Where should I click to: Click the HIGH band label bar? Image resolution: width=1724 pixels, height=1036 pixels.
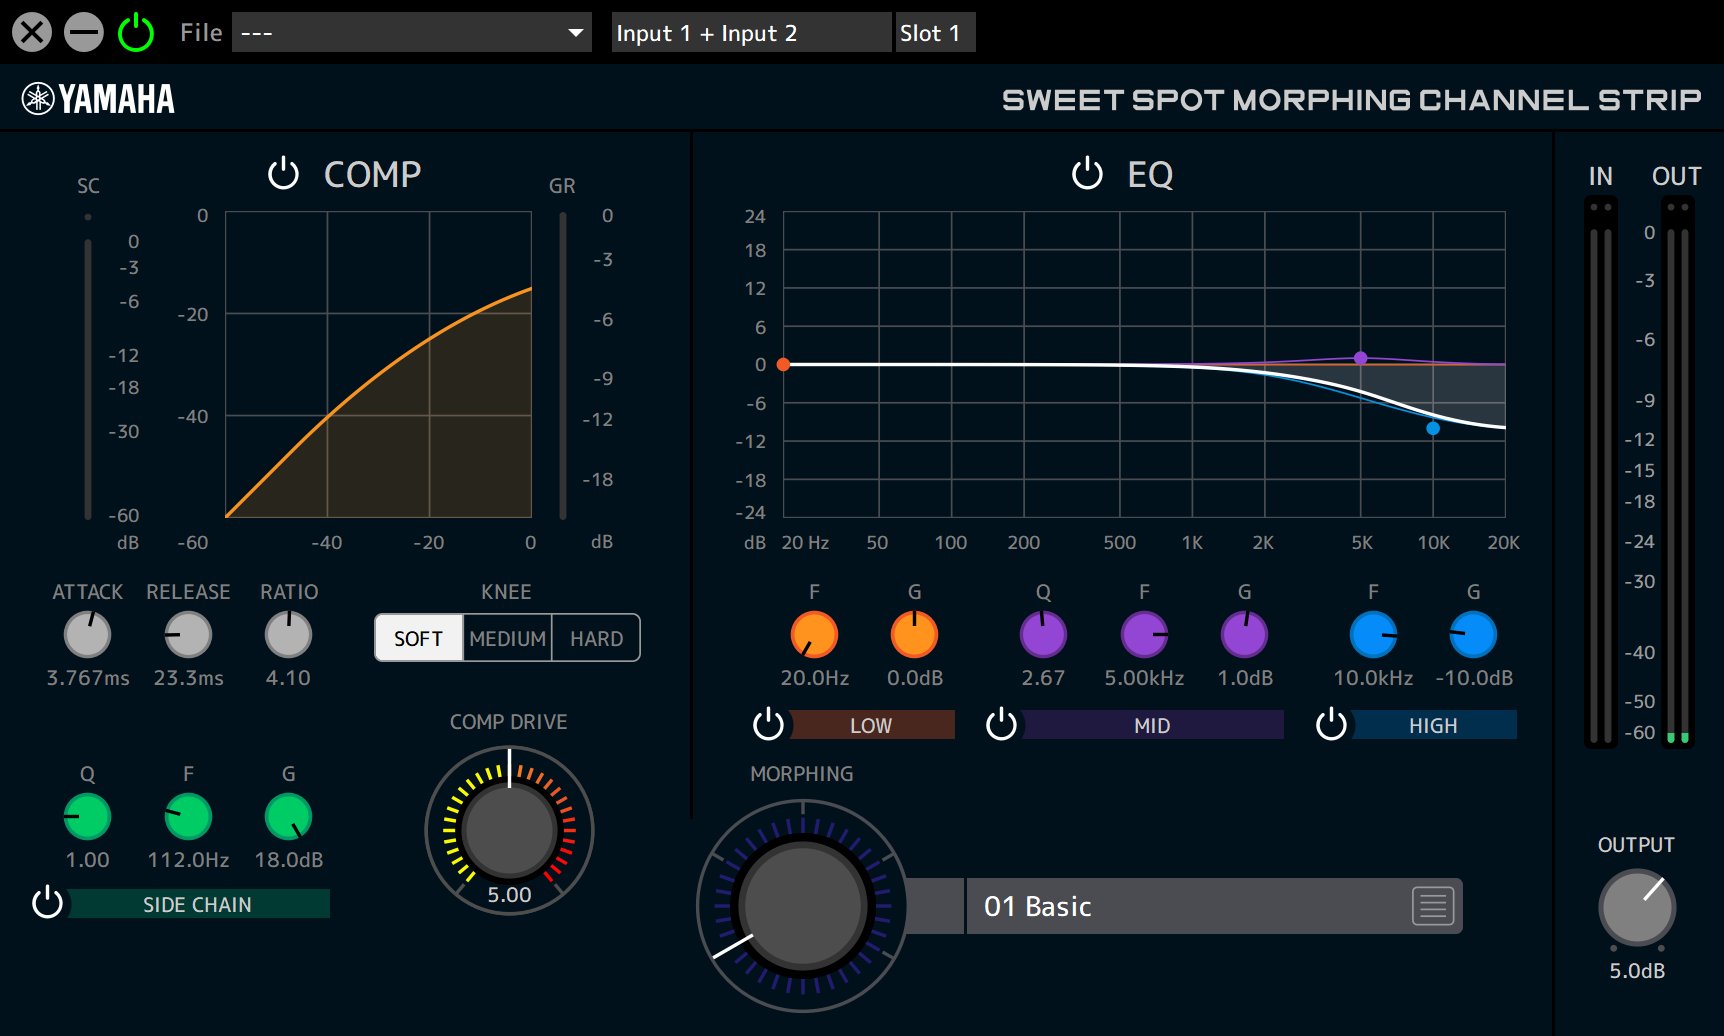[1433, 725]
